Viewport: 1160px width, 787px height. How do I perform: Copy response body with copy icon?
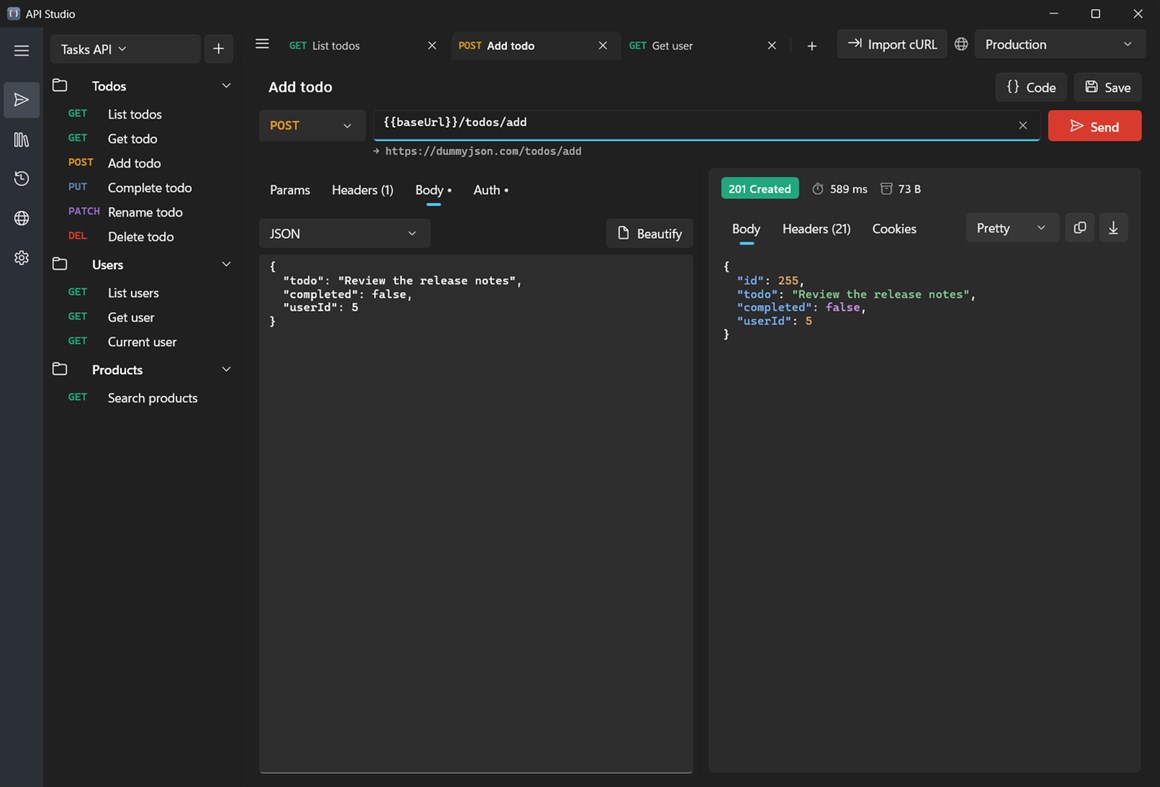[x=1080, y=228]
